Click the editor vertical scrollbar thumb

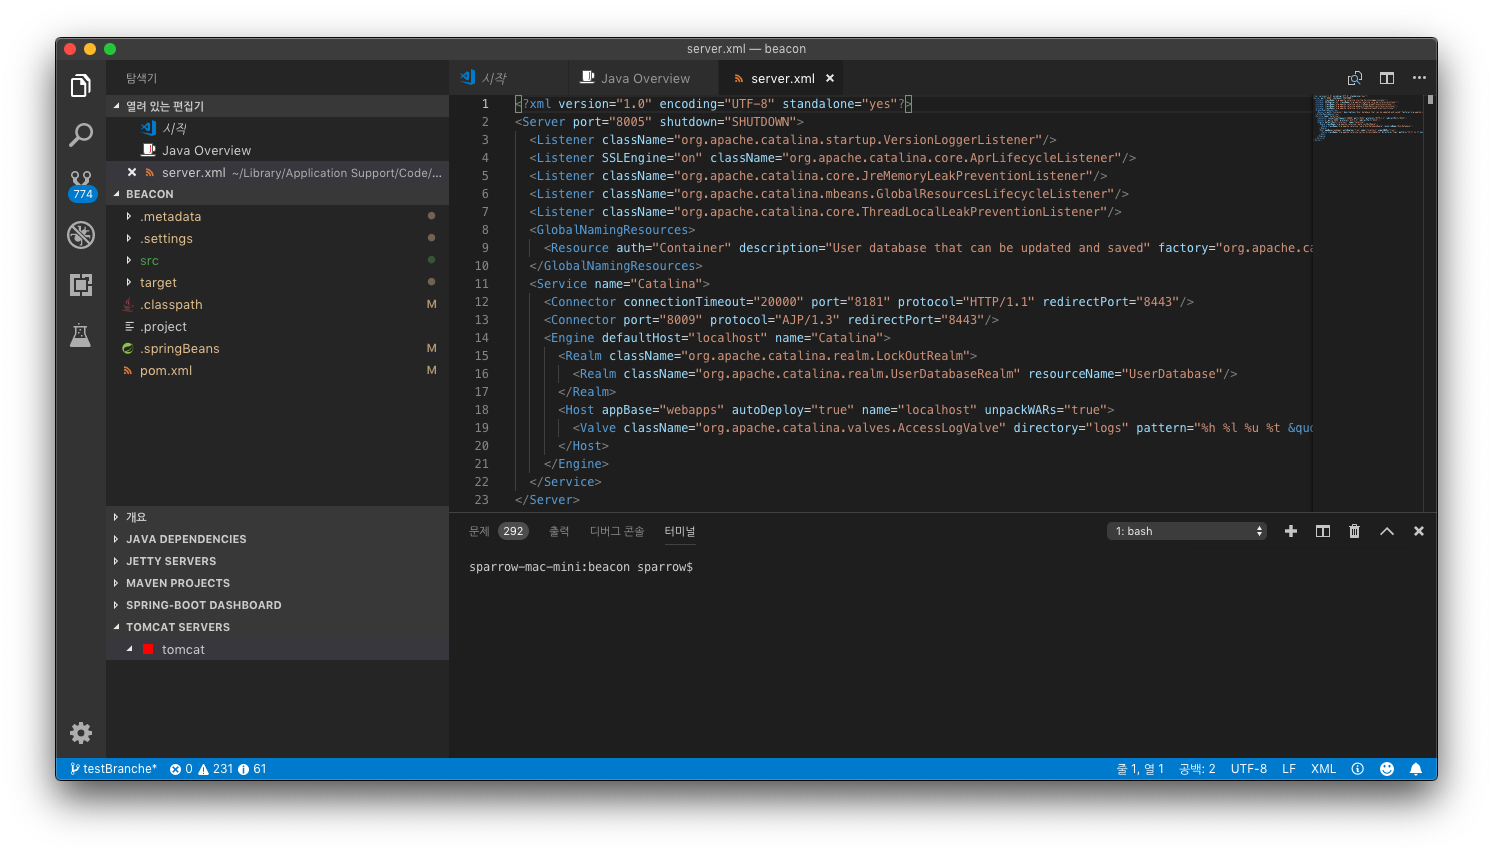click(x=1431, y=100)
